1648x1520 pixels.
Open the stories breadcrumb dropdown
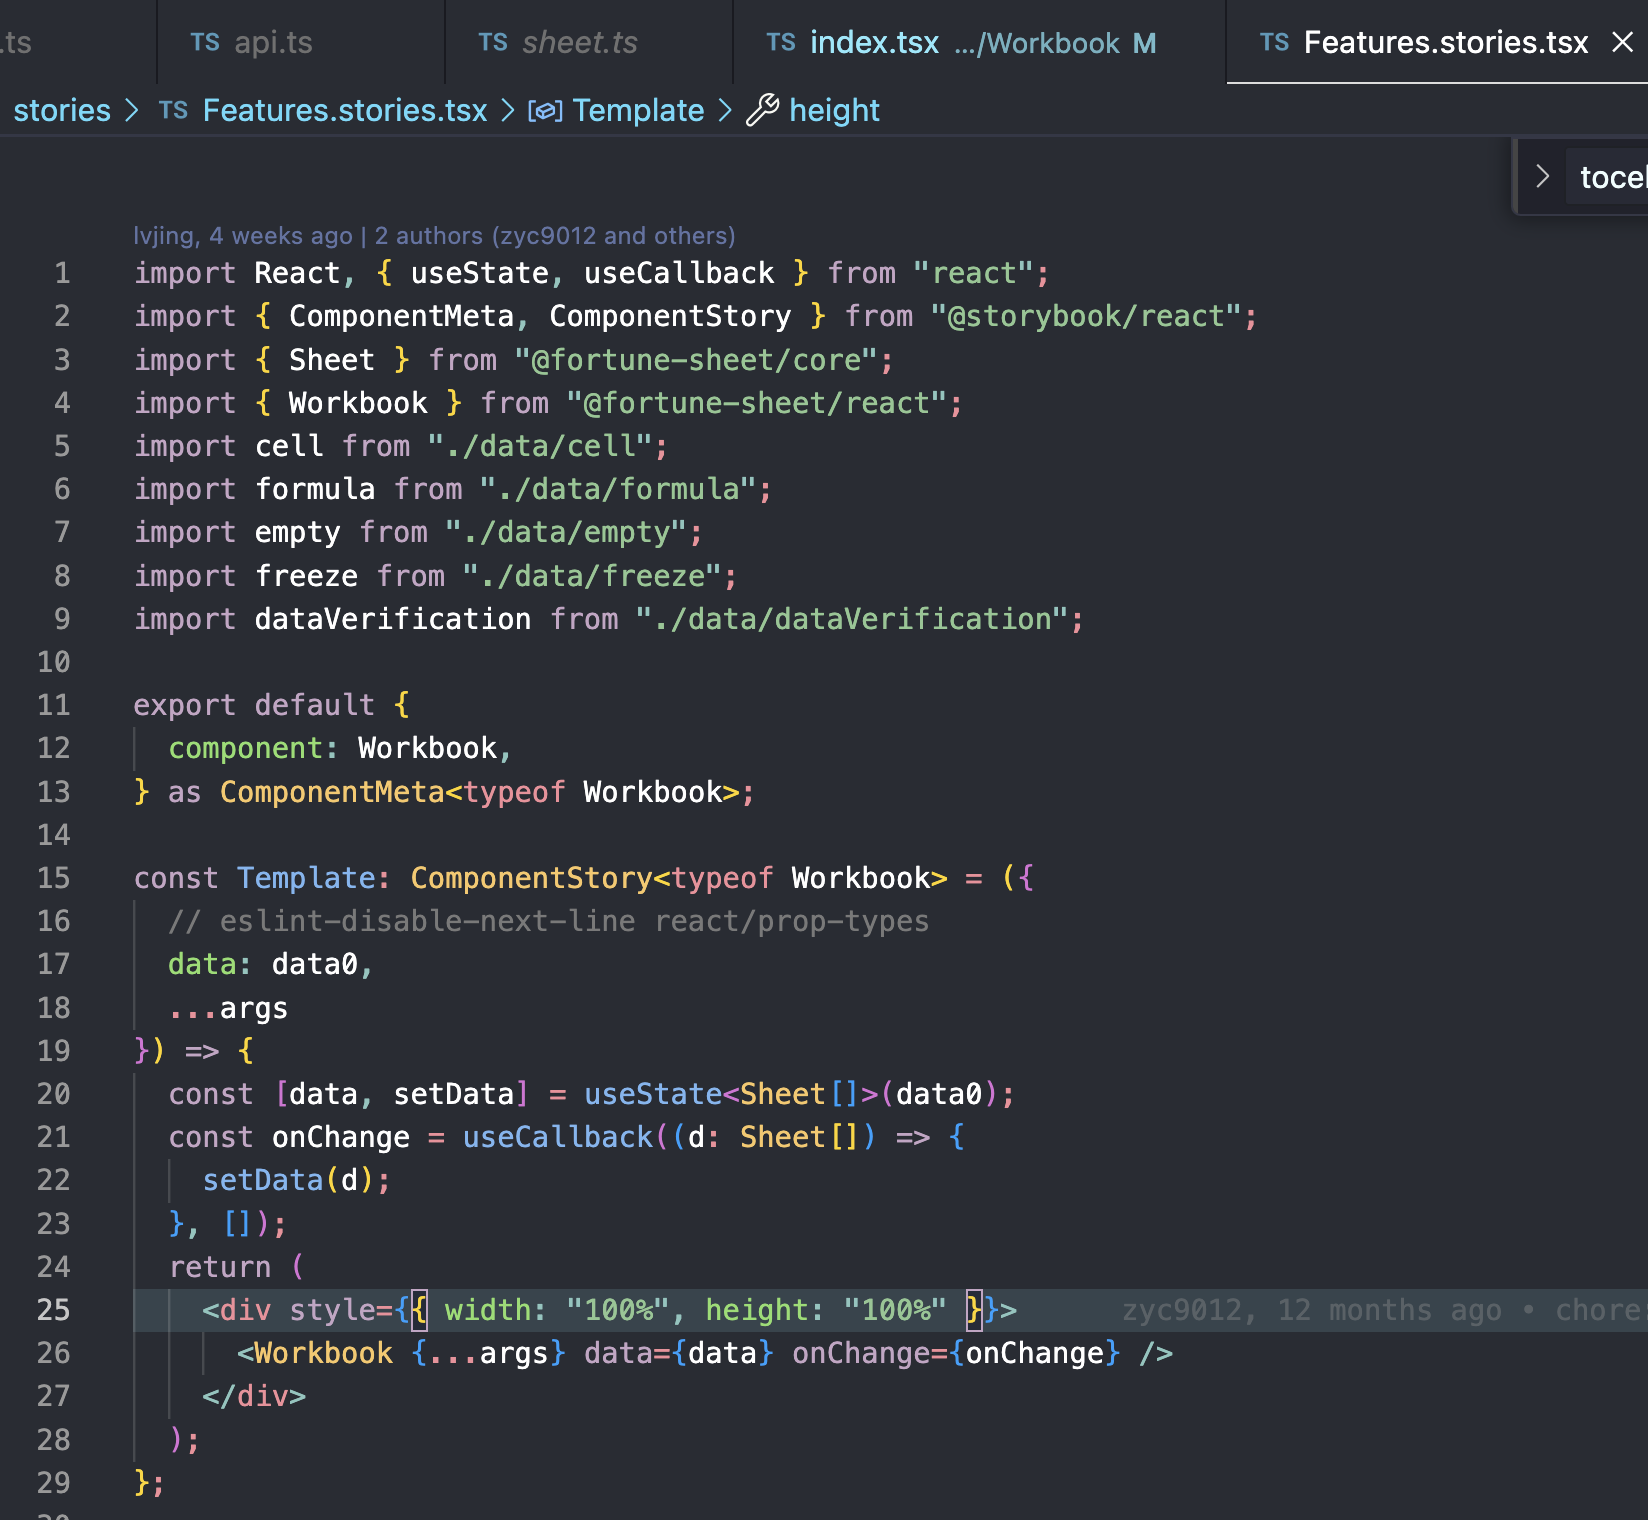(x=61, y=110)
